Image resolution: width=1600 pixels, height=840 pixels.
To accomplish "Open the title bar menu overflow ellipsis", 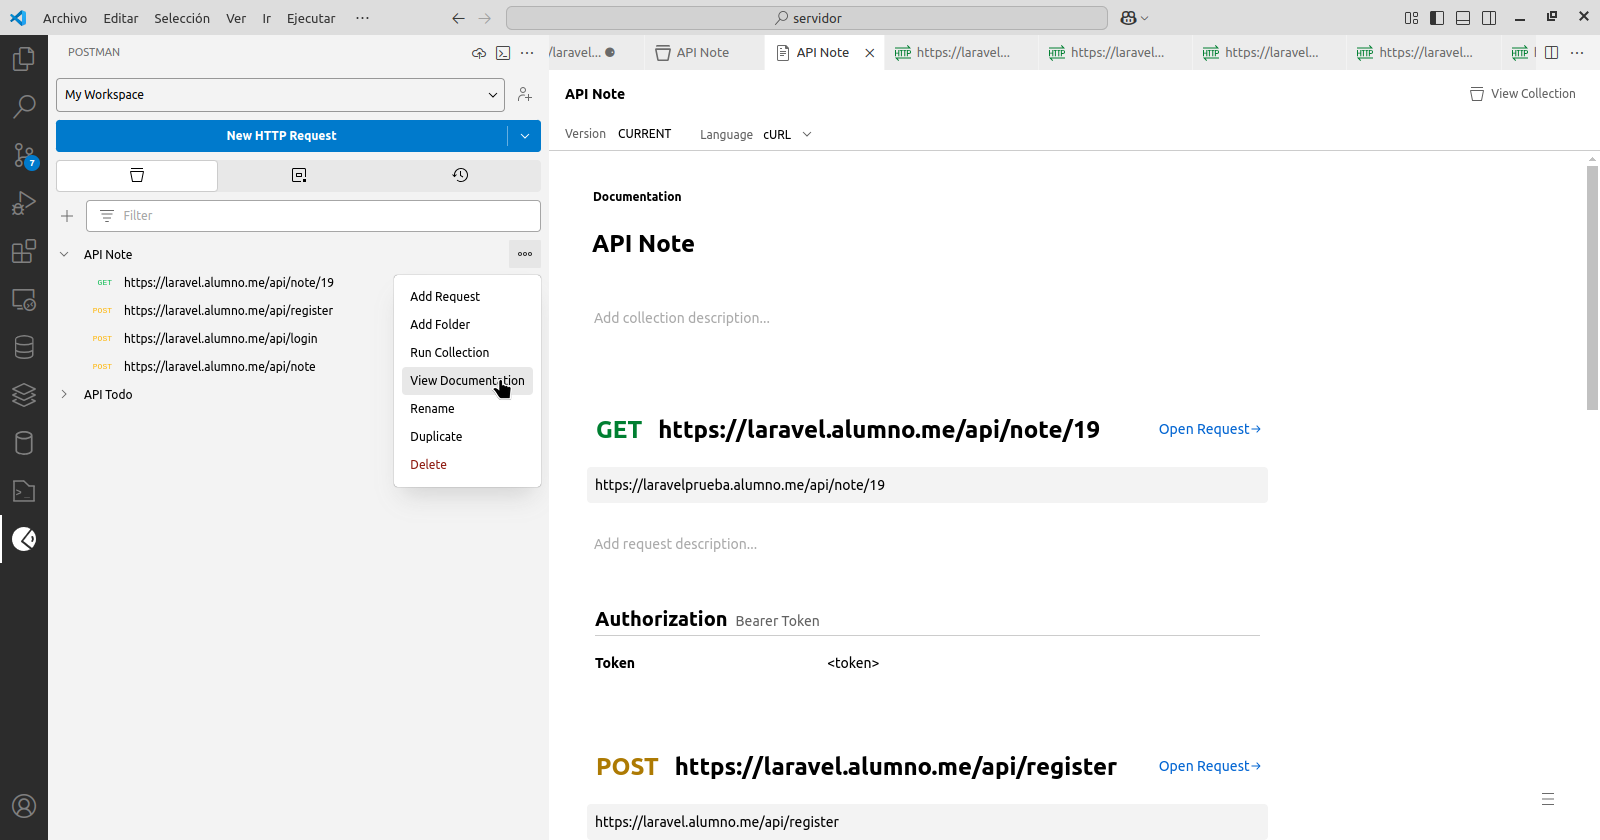I will (362, 18).
